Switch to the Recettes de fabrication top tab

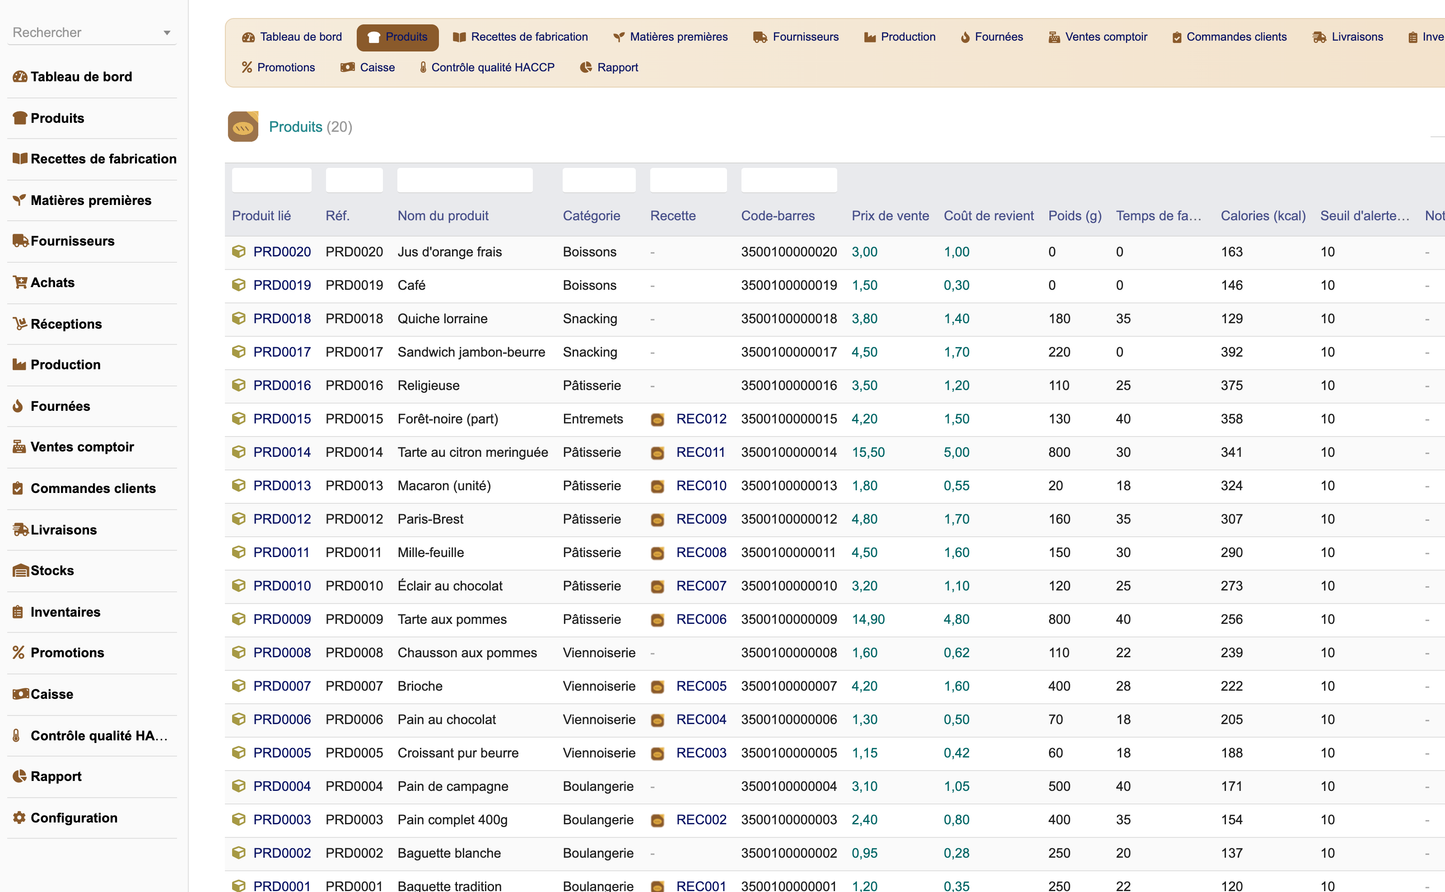pos(520,37)
